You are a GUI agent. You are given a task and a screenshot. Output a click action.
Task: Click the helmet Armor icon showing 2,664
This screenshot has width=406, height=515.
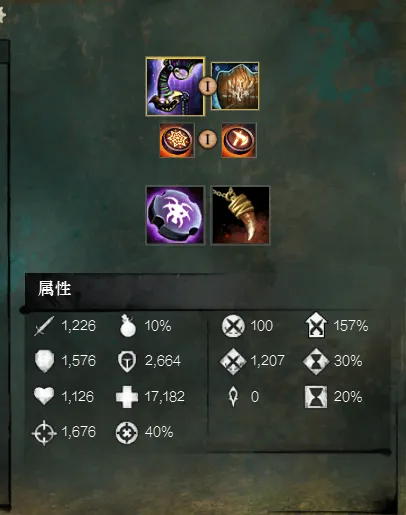pyautogui.click(x=127, y=362)
